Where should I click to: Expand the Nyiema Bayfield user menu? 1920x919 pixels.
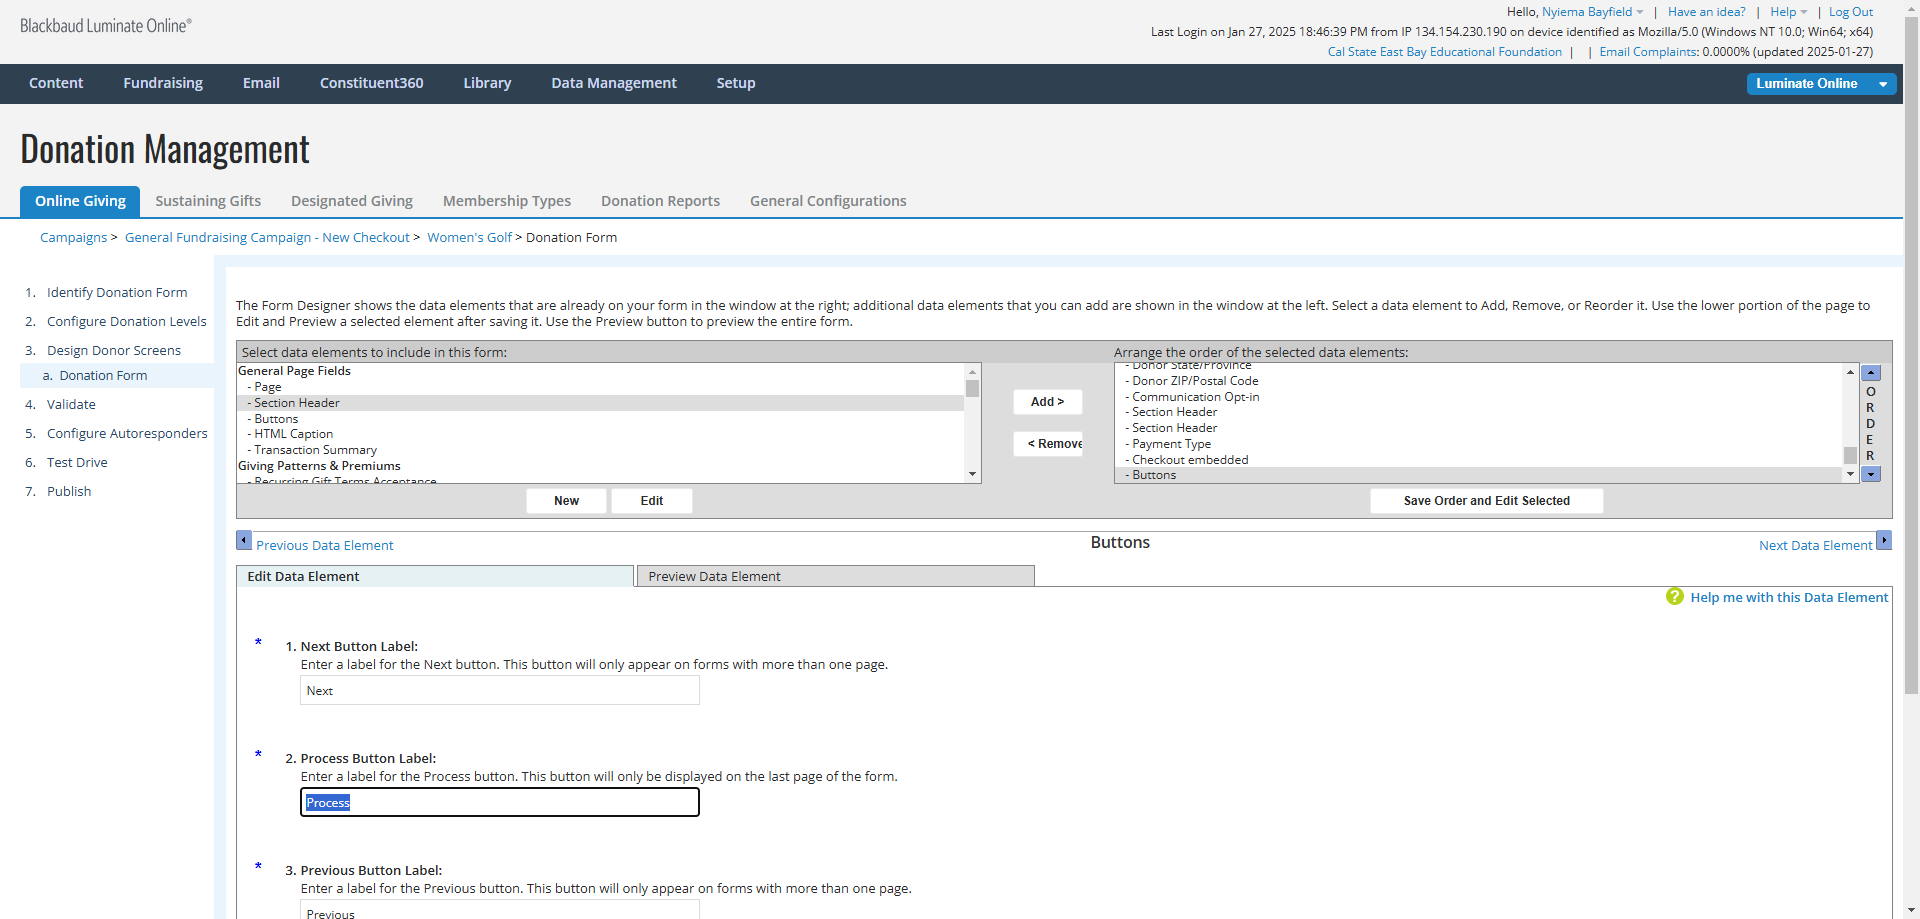[1592, 12]
